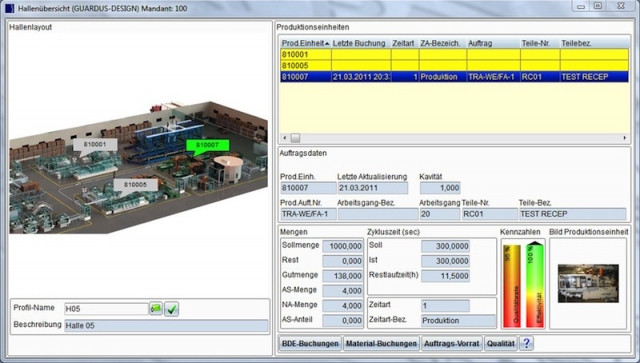Open BDE-Buchungen
The image size is (640, 363).
pyautogui.click(x=310, y=343)
